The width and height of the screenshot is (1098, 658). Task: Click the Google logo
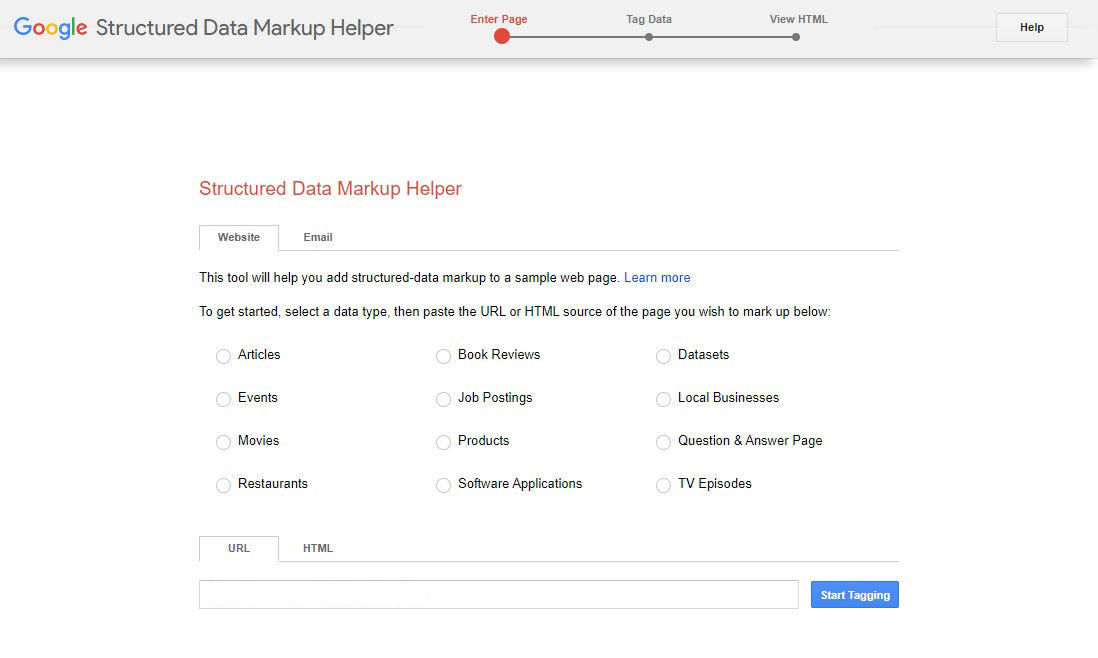click(x=50, y=27)
